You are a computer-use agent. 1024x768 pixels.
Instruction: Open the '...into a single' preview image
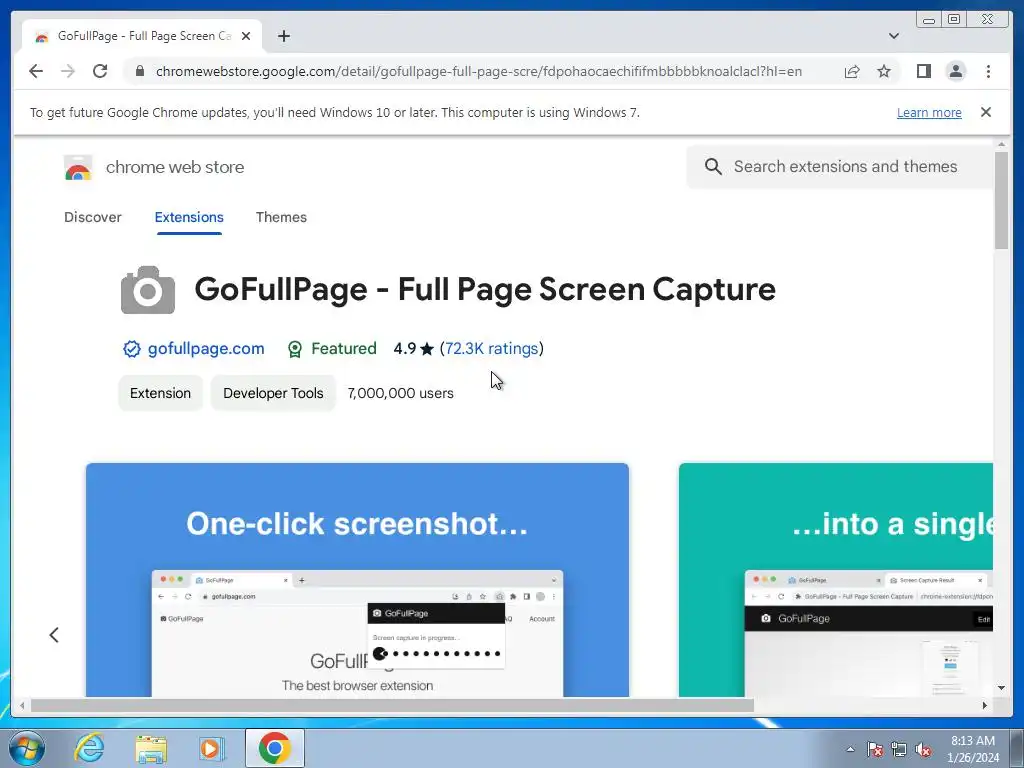pos(836,580)
